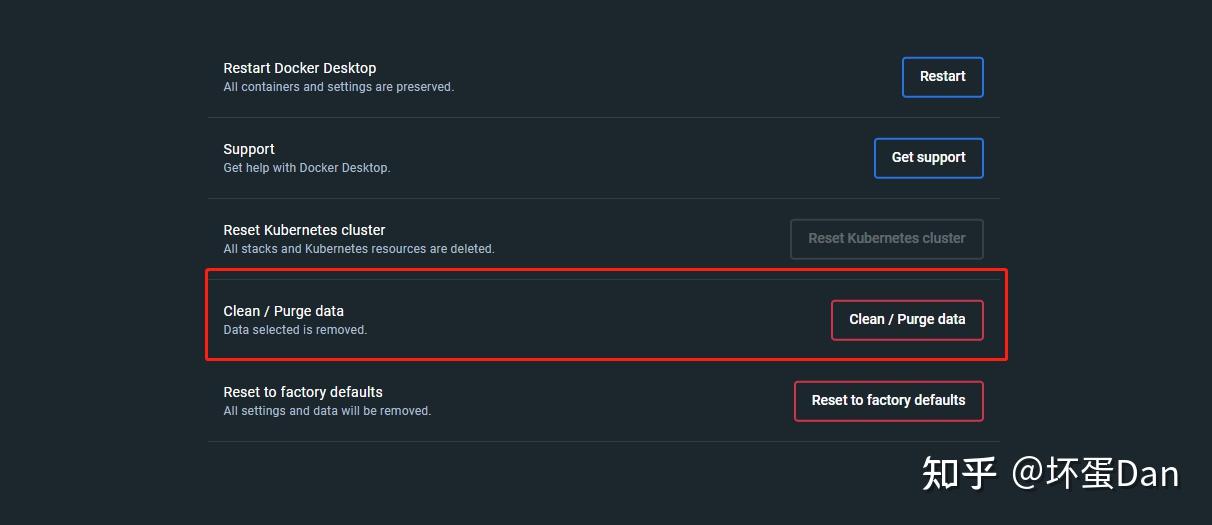Image resolution: width=1212 pixels, height=525 pixels.
Task: Select 'All settings and data will be removed' text
Action: [326, 411]
